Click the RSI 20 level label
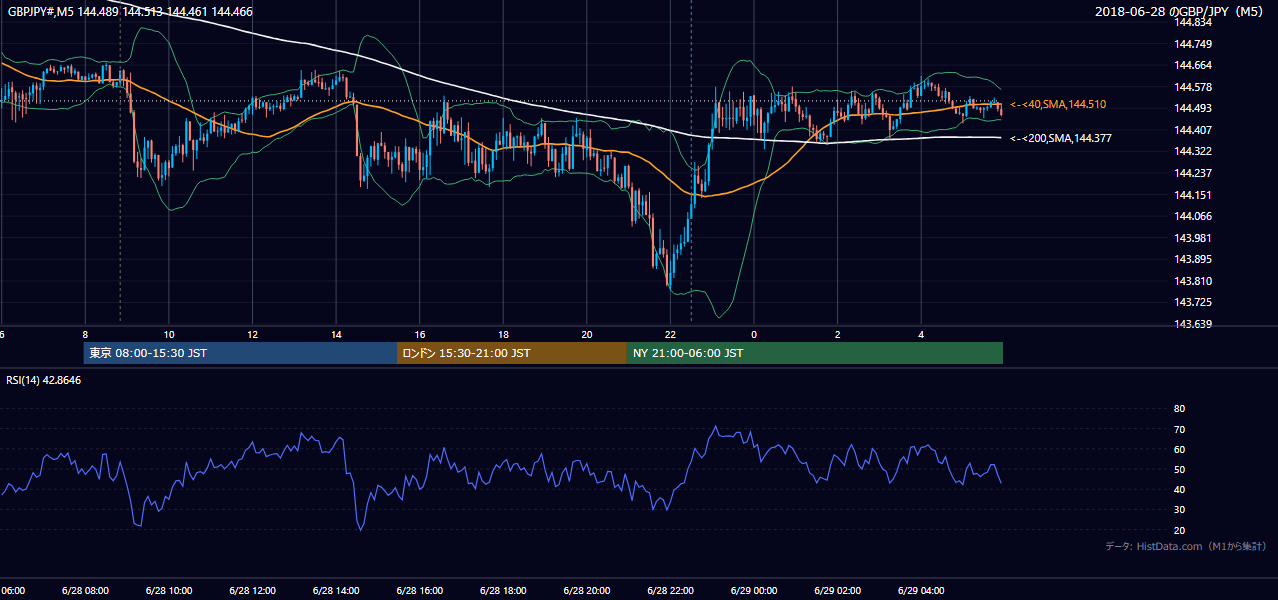This screenshot has height=600, width=1278. [1179, 530]
